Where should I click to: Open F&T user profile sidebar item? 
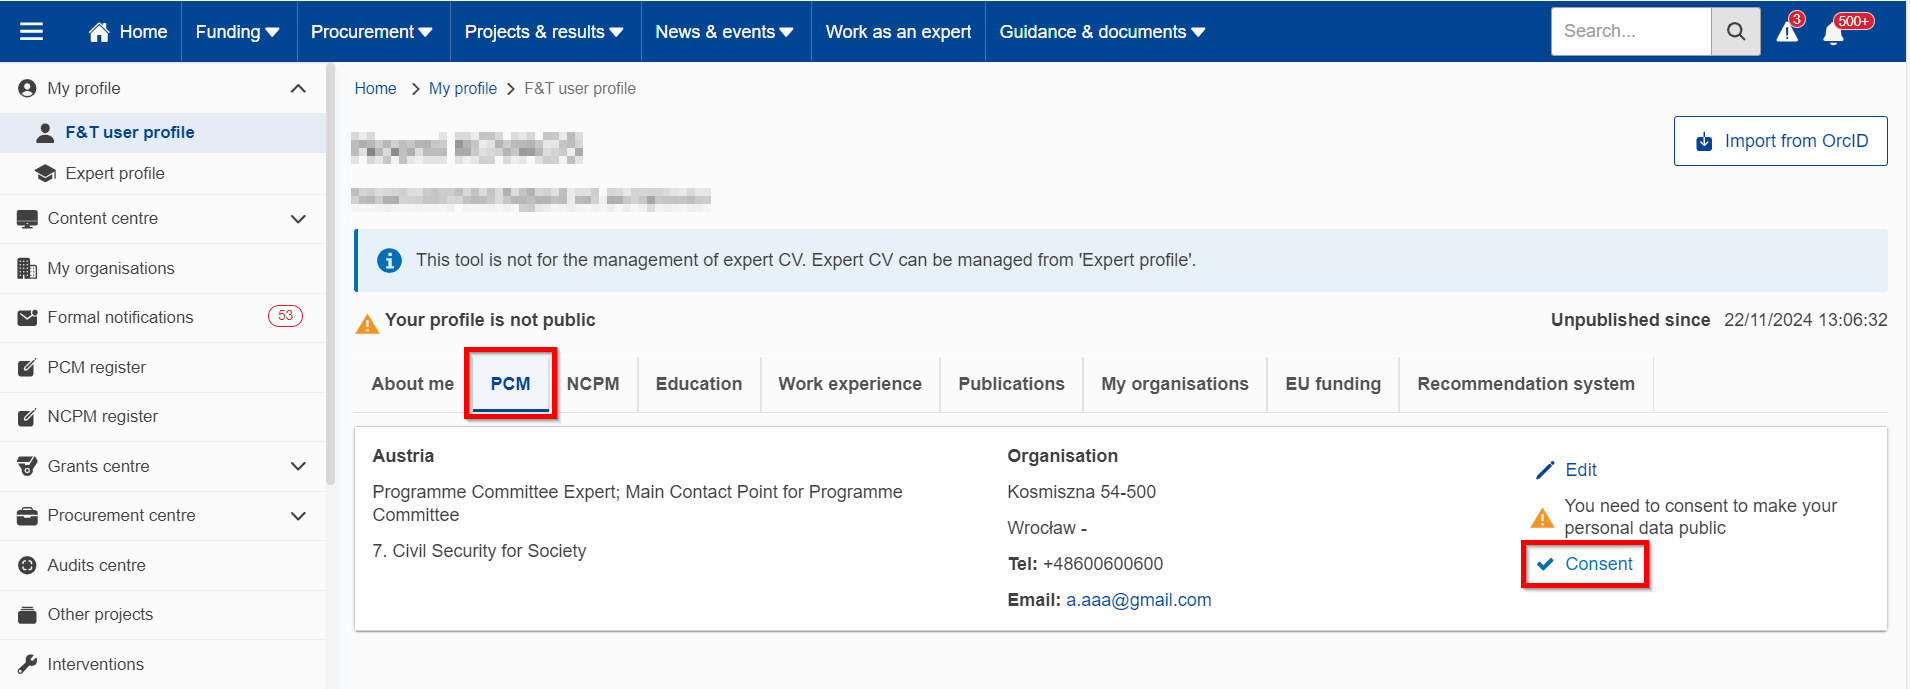click(163, 132)
